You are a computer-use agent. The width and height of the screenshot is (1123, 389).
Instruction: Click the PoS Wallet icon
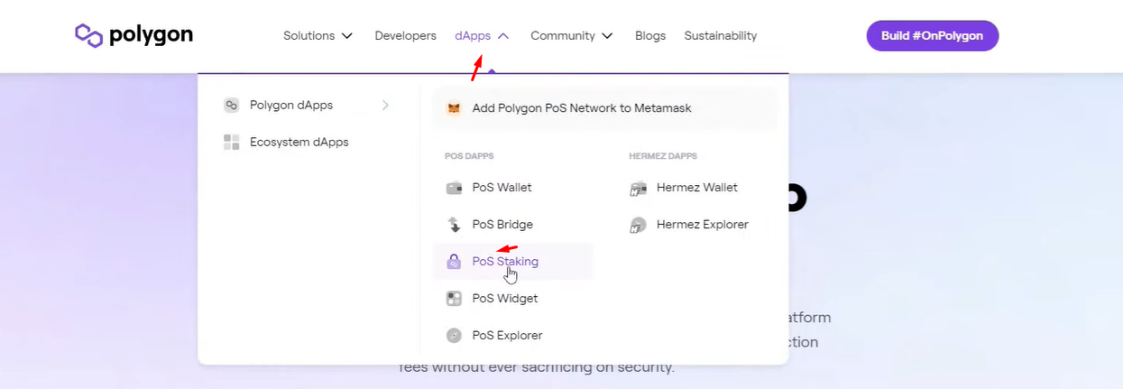[x=454, y=188]
